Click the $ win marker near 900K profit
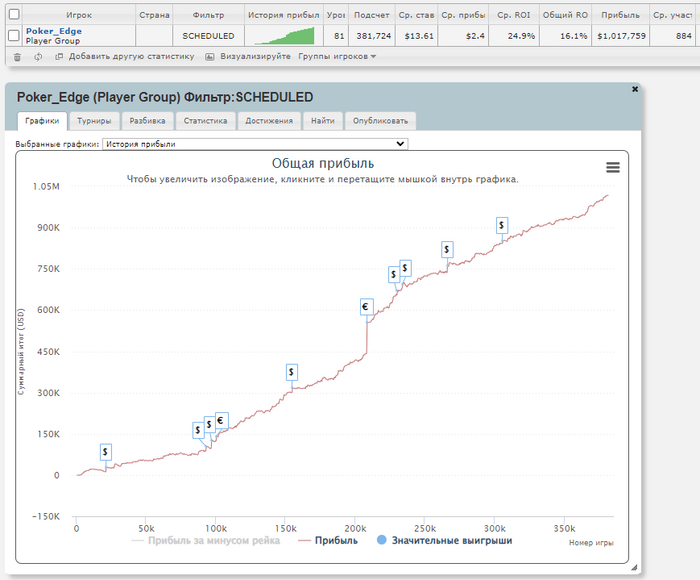Screen dimensions: 700x580 point(502,225)
